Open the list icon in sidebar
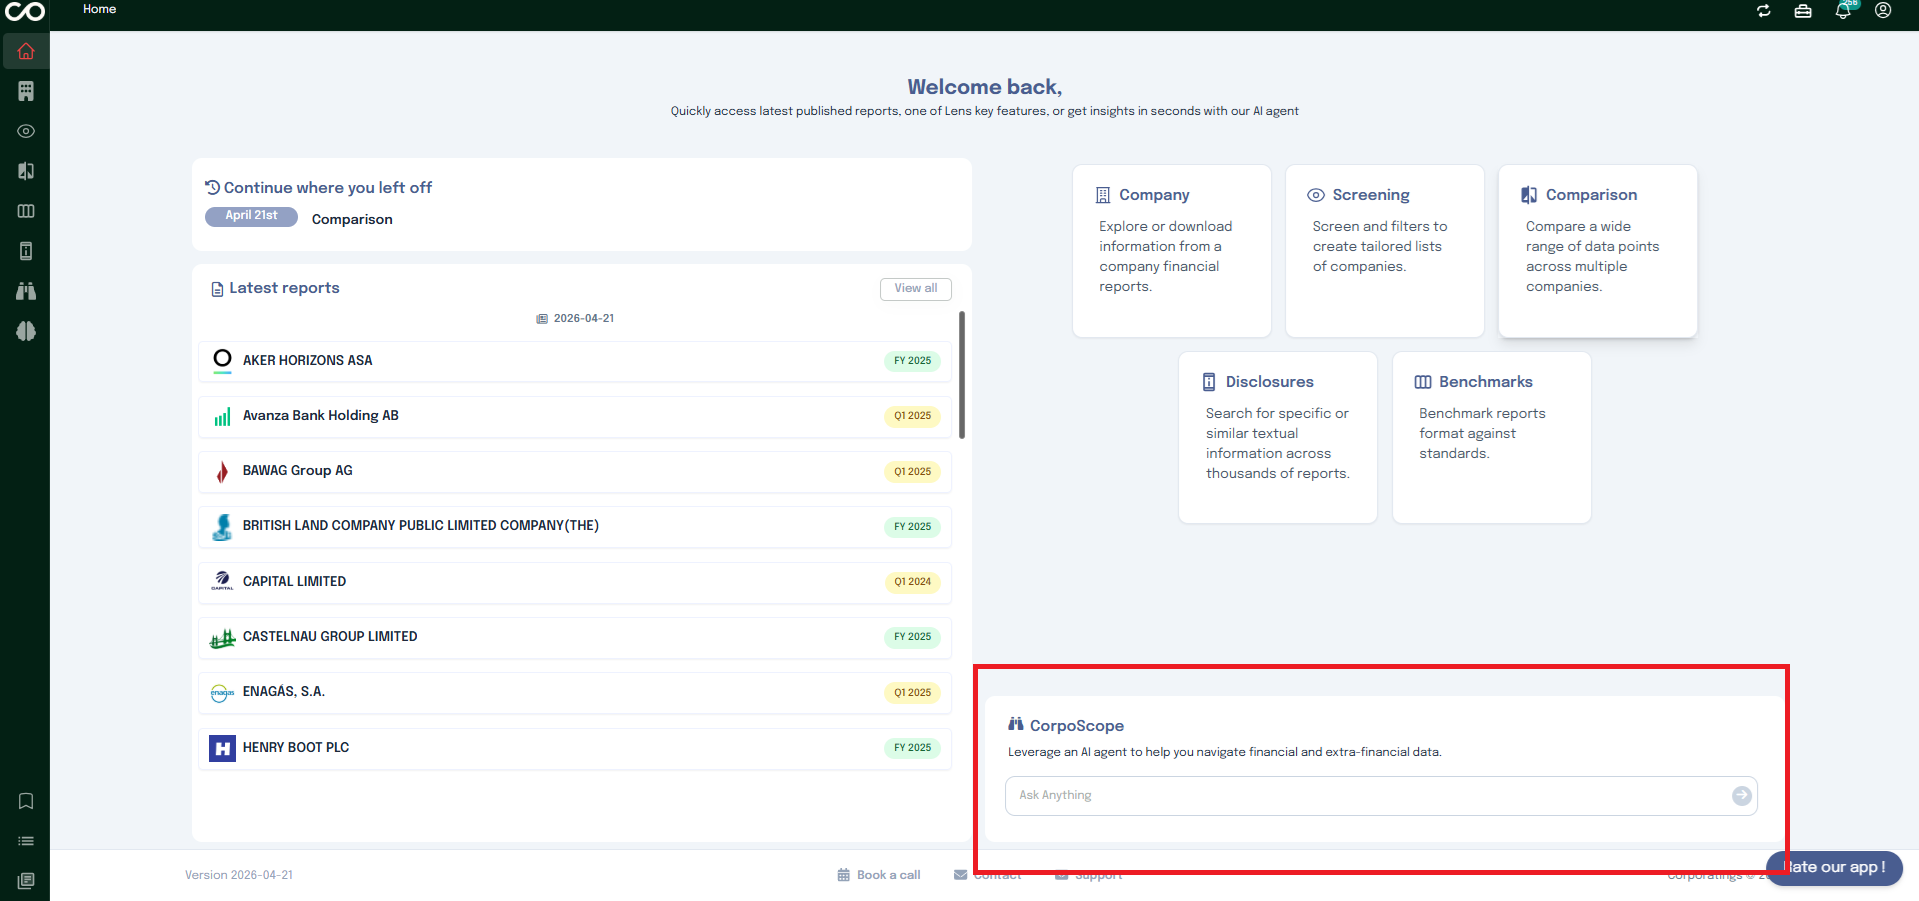 26,841
